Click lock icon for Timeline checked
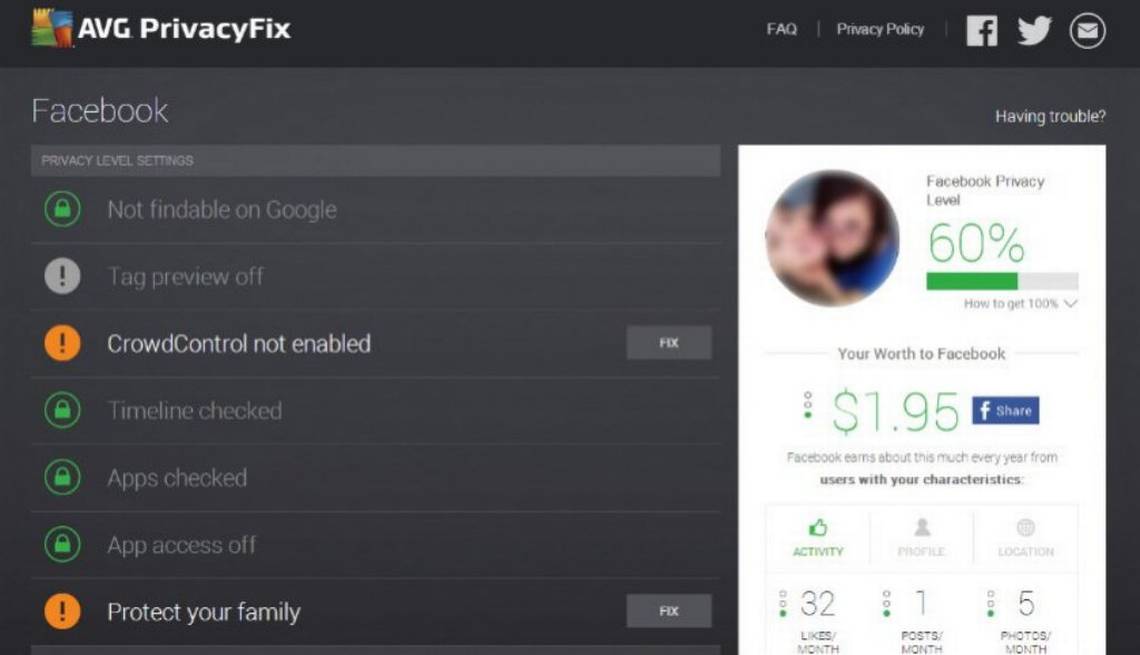1140x655 pixels. 63,410
